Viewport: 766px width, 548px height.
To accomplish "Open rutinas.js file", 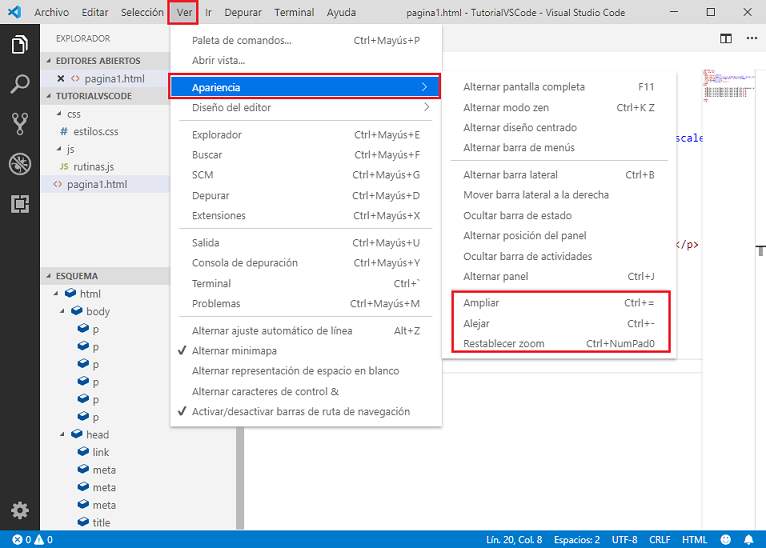I will [93, 167].
